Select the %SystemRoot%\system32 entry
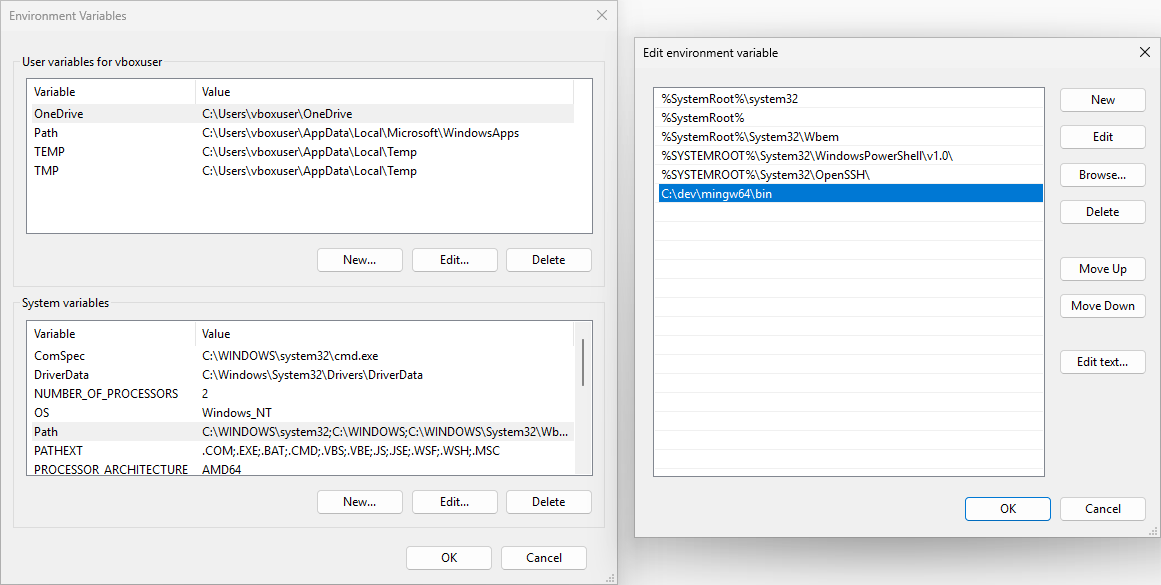 (848, 99)
